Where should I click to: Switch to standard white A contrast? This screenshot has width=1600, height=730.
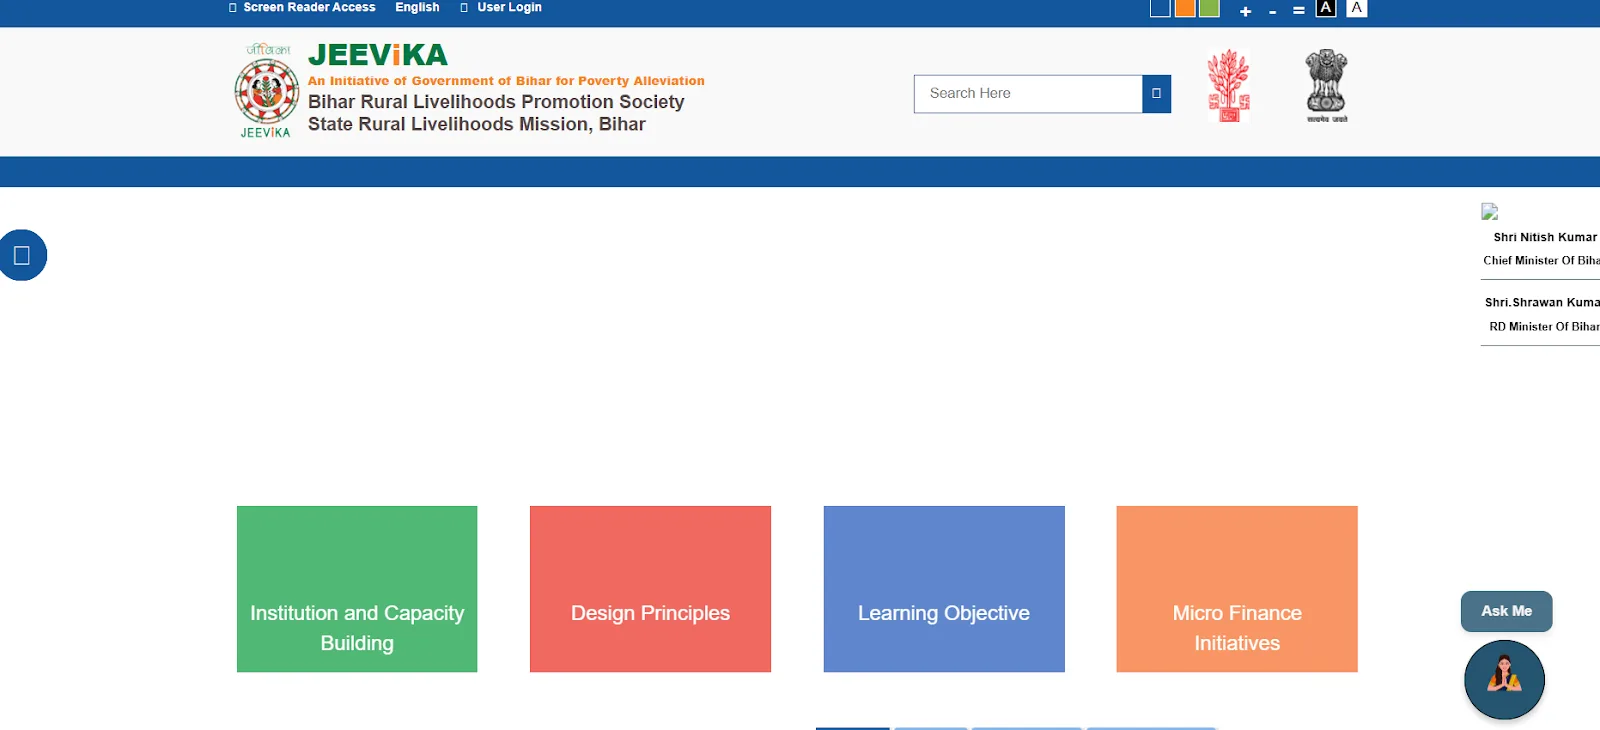click(1356, 8)
